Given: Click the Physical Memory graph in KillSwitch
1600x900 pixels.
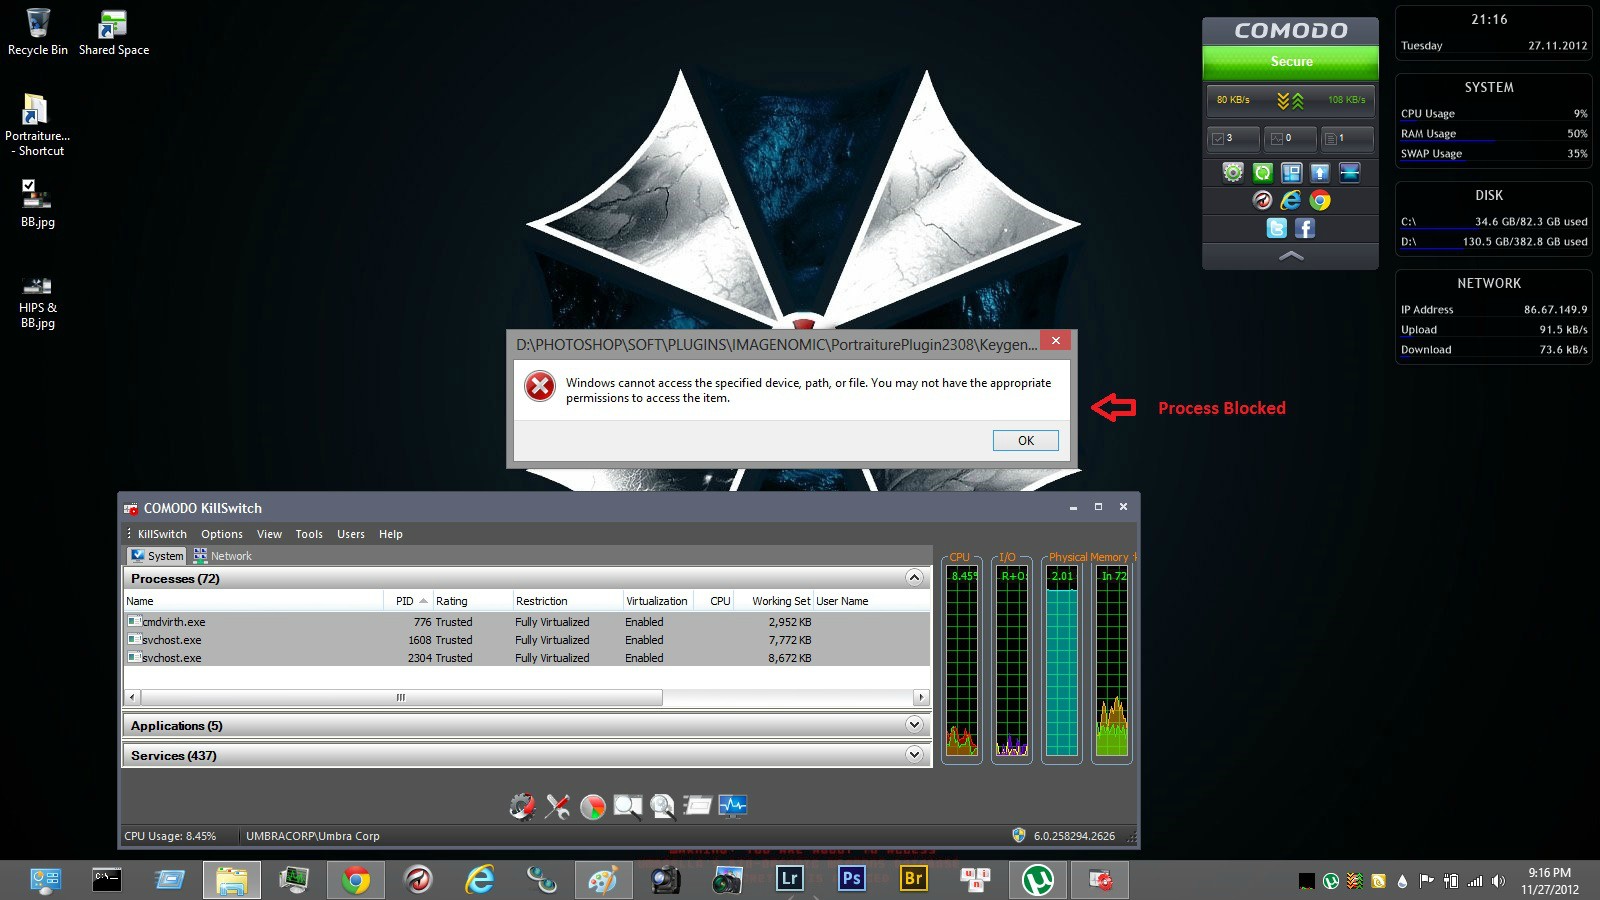Looking at the screenshot, I should click(x=1062, y=660).
